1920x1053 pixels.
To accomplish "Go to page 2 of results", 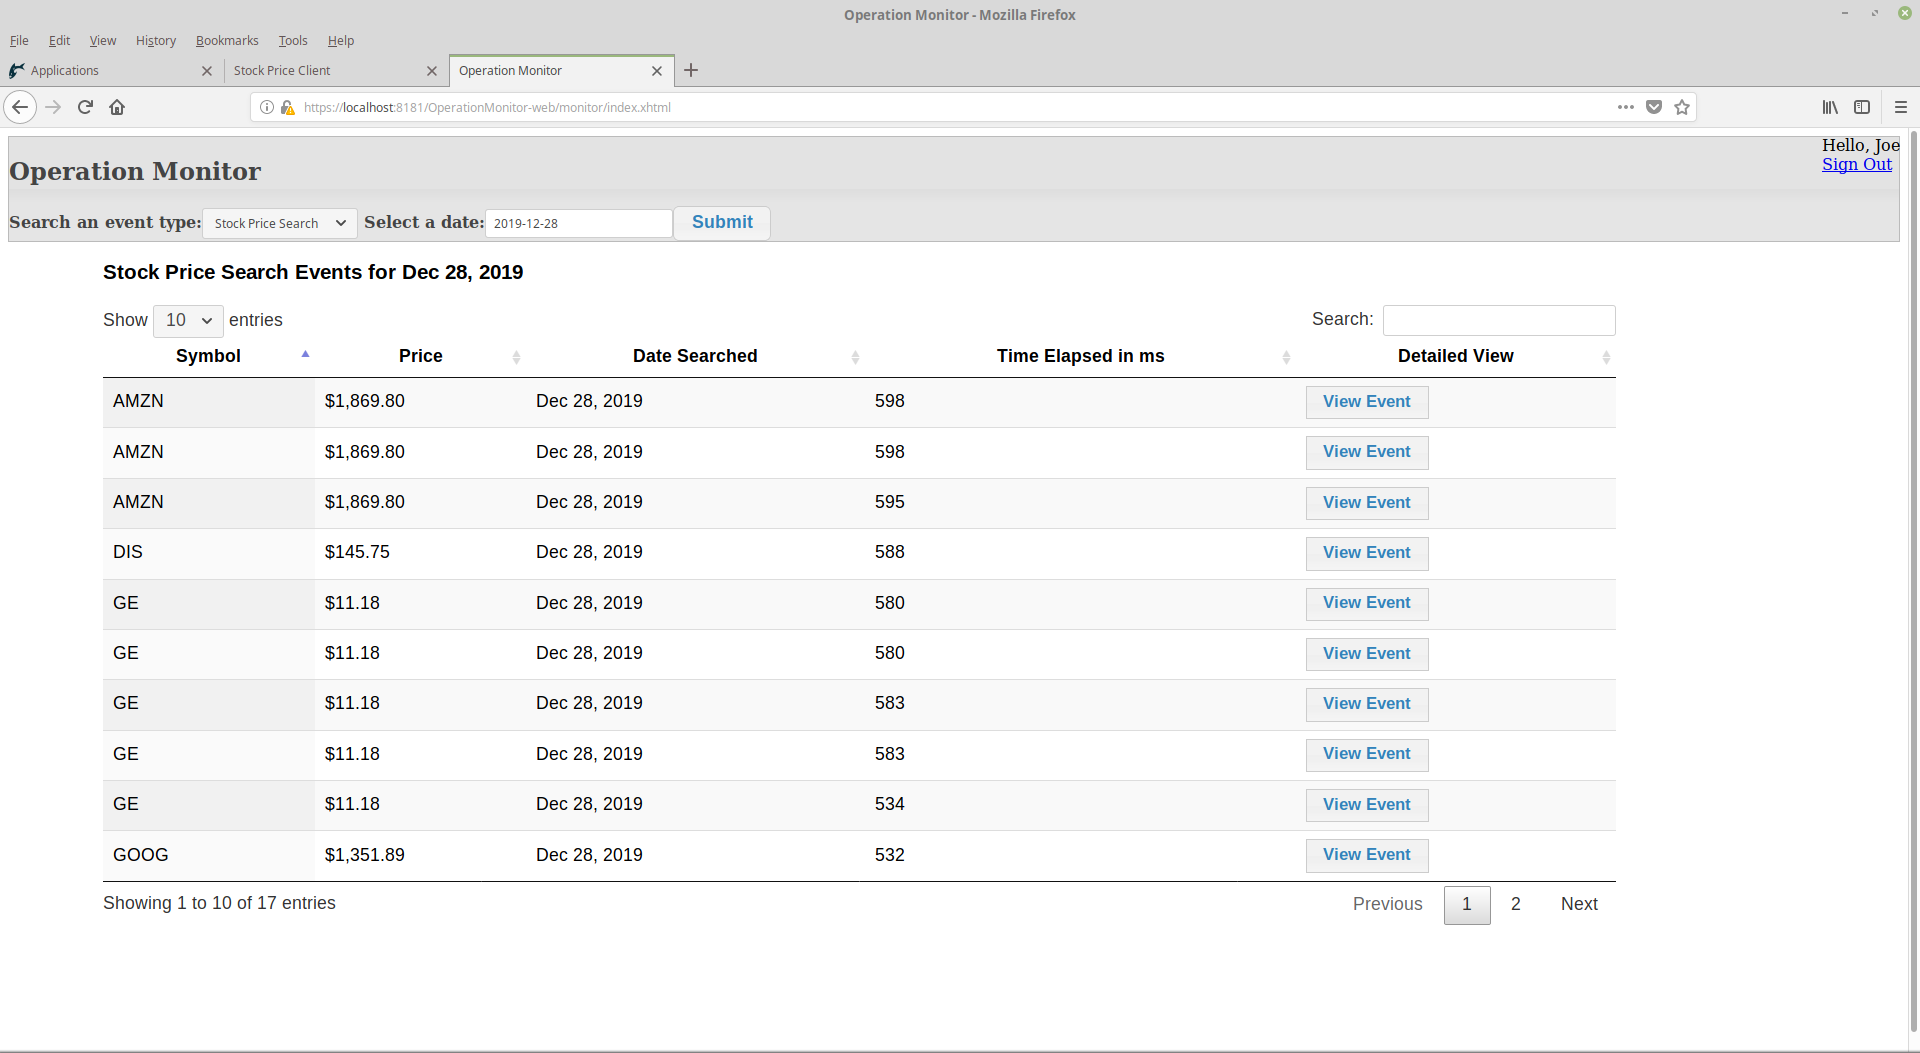I will pos(1515,904).
